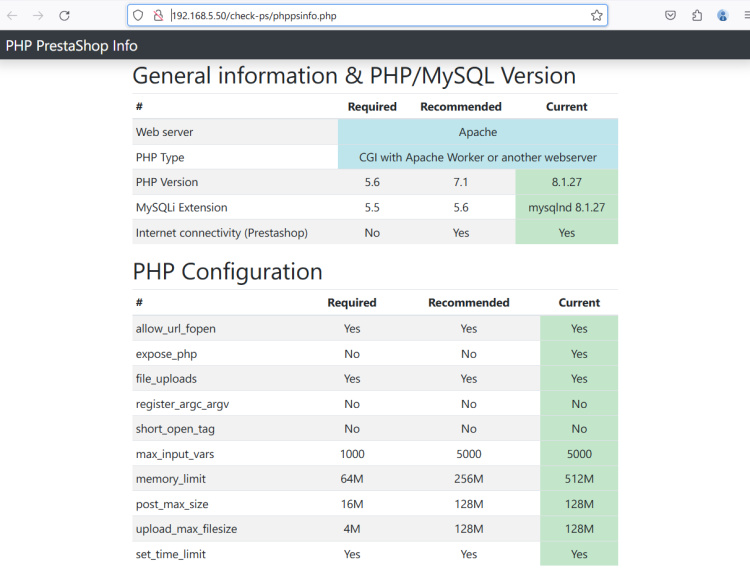Click the browser Forward arrow

[38, 16]
